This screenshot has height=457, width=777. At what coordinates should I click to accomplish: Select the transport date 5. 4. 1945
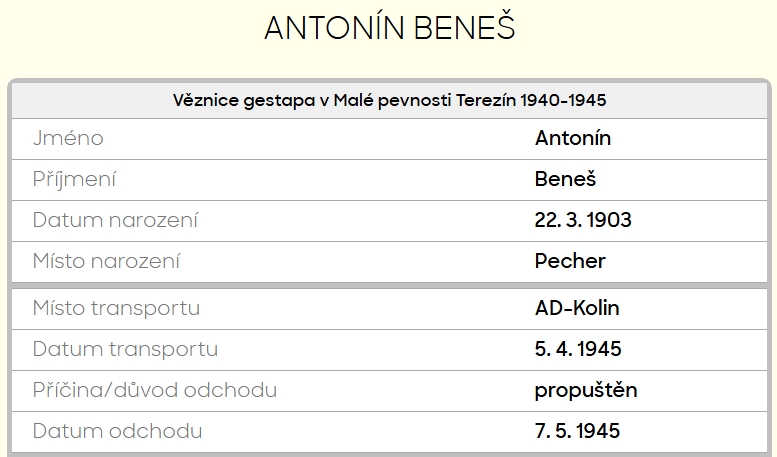(x=578, y=350)
